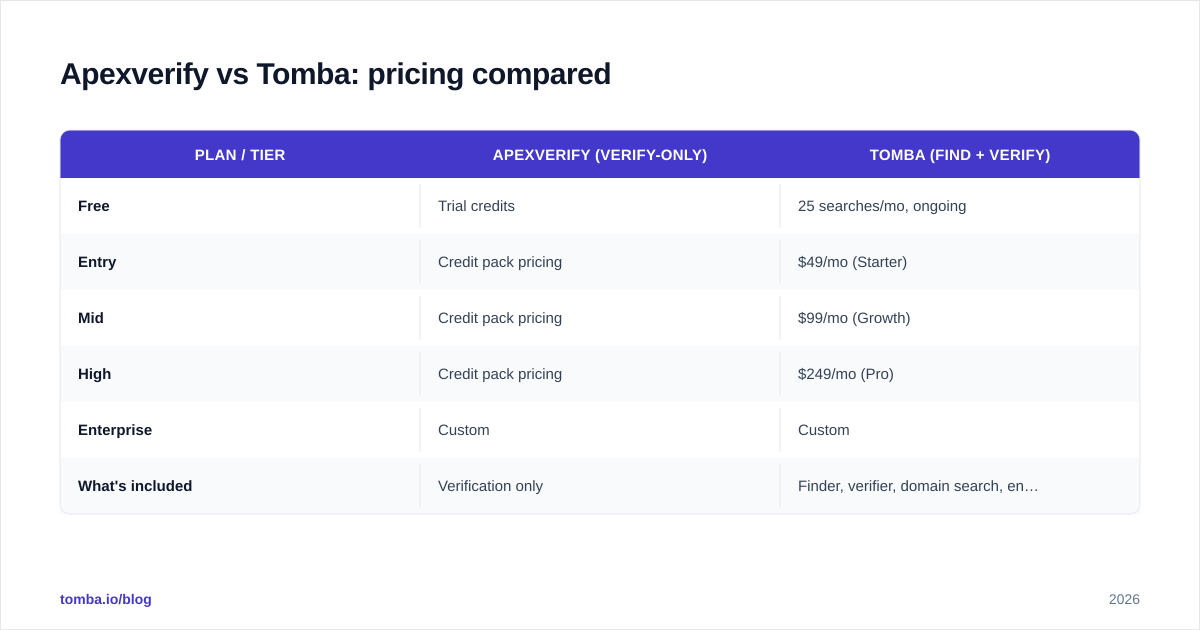Select the "What's included" row label
1200x630 pixels.
click(135, 486)
